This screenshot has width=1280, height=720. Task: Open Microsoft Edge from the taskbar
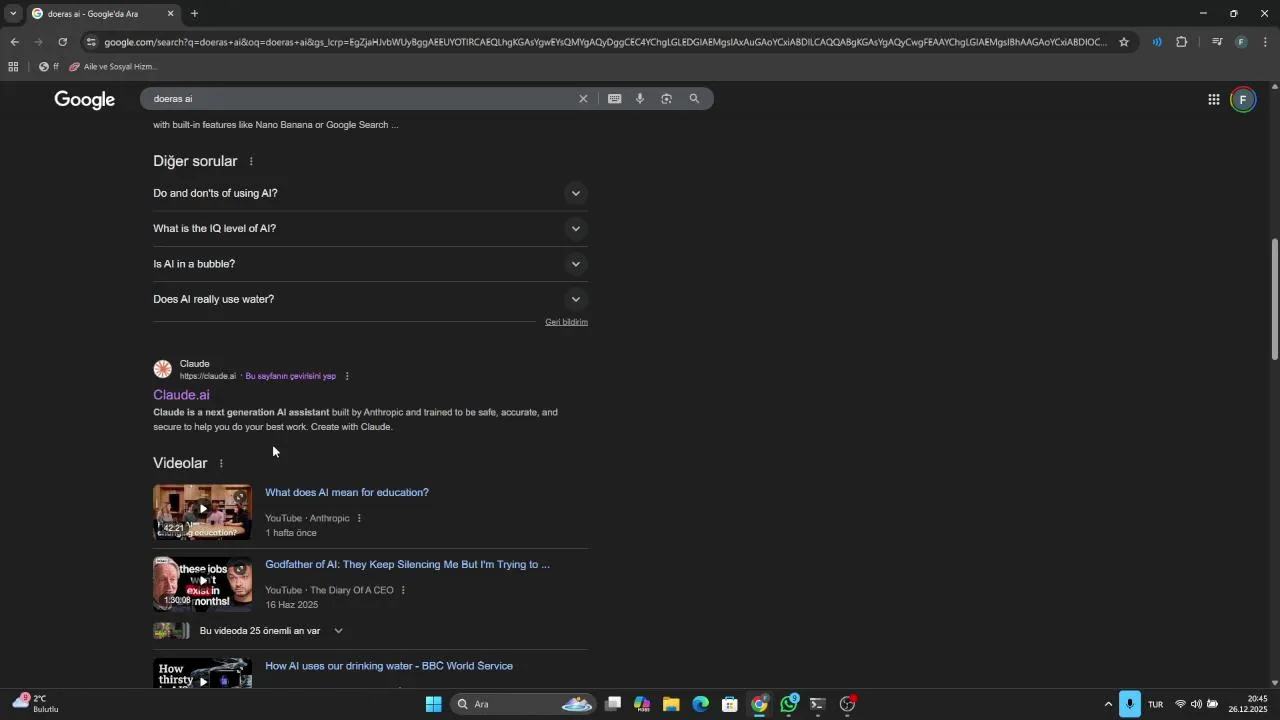pos(700,704)
